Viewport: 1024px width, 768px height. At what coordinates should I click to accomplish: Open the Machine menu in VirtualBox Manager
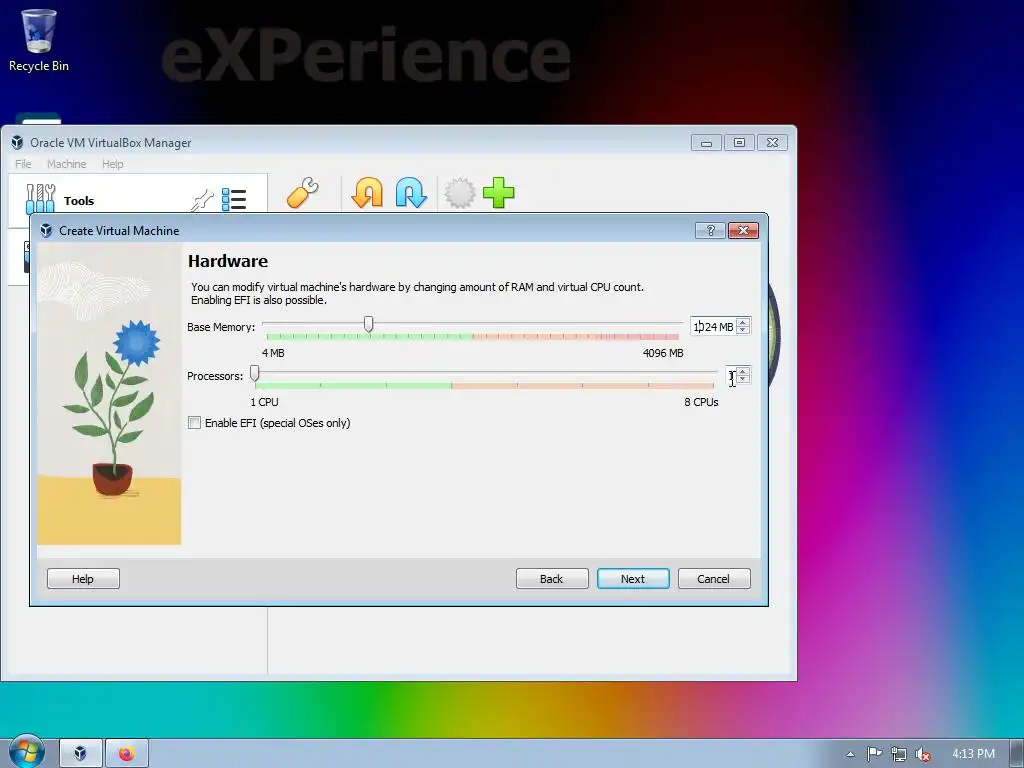(x=67, y=164)
